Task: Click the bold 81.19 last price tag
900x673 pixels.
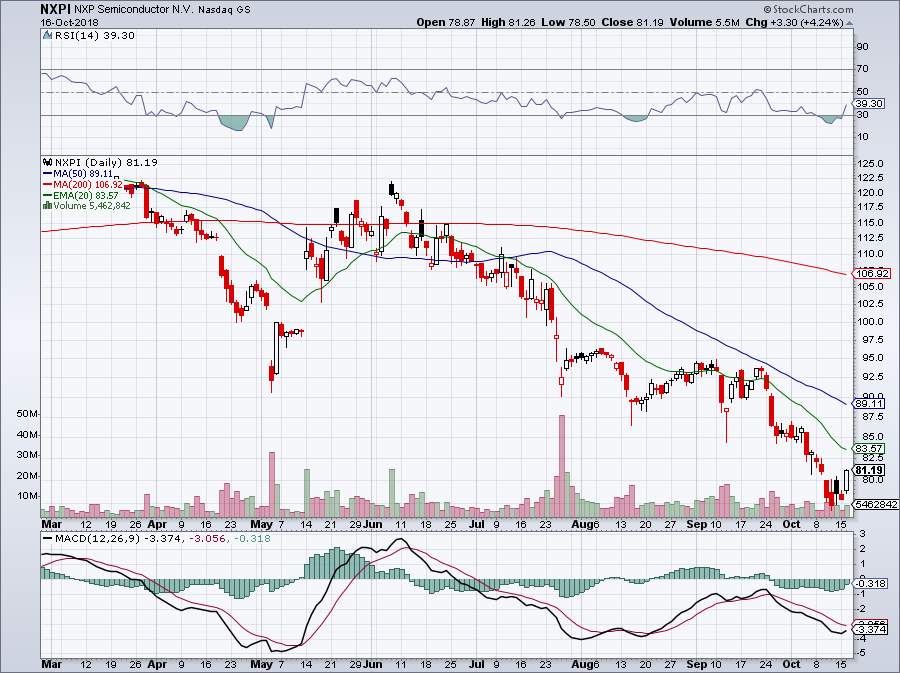Action: (x=868, y=470)
